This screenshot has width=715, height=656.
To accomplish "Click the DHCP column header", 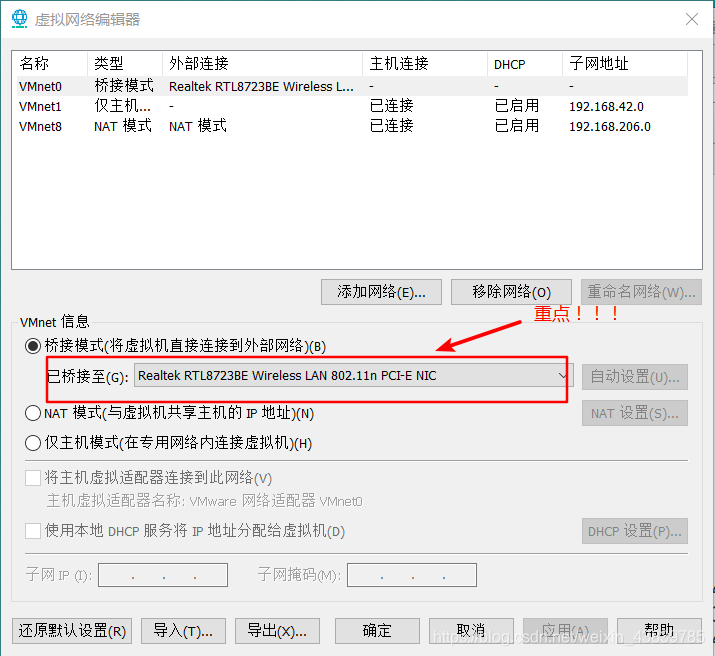I will [x=525, y=64].
